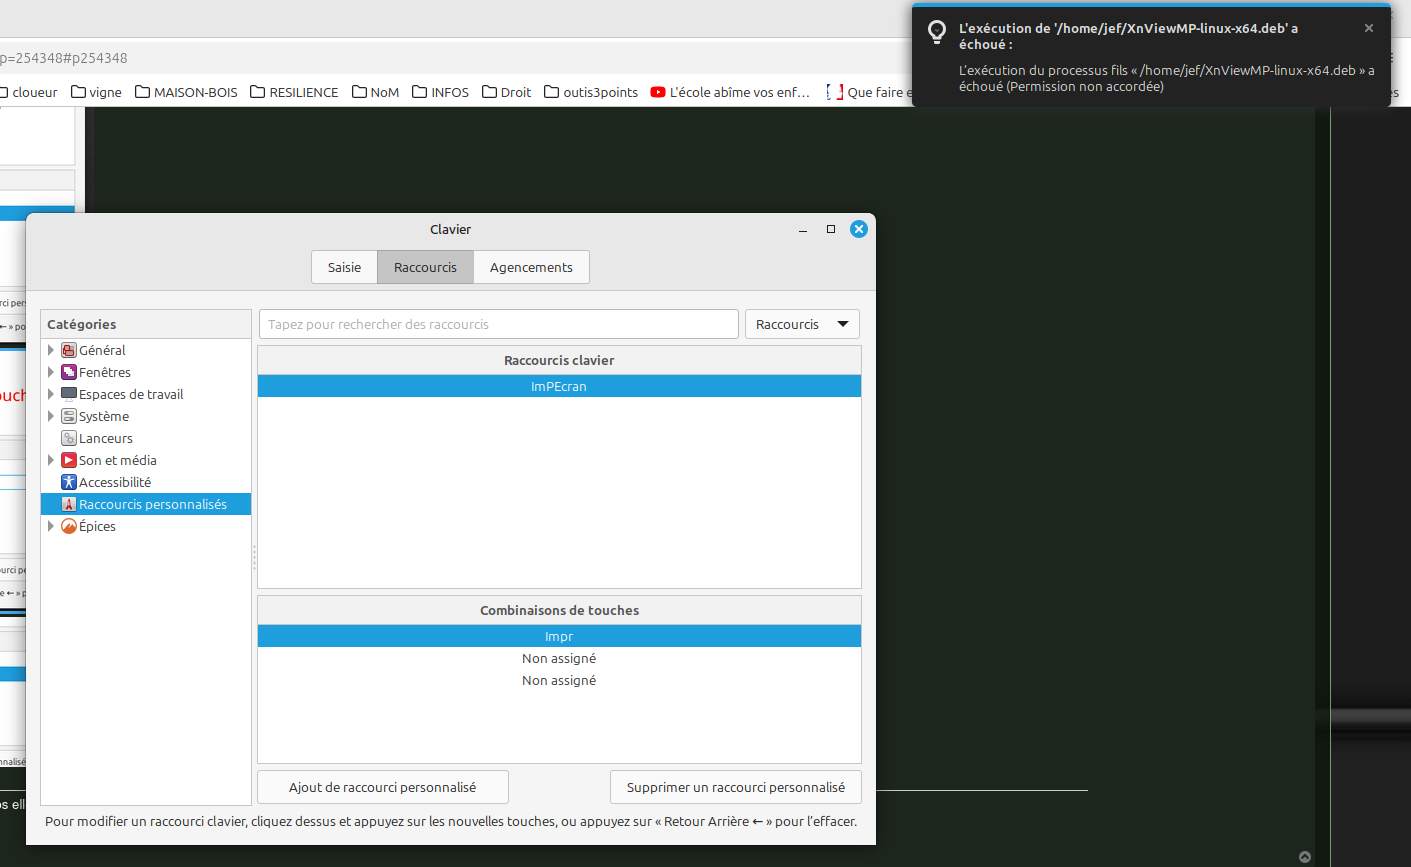Dismiss the failed execution notification
Viewport: 1411px width, 867px height.
pyautogui.click(x=1369, y=28)
